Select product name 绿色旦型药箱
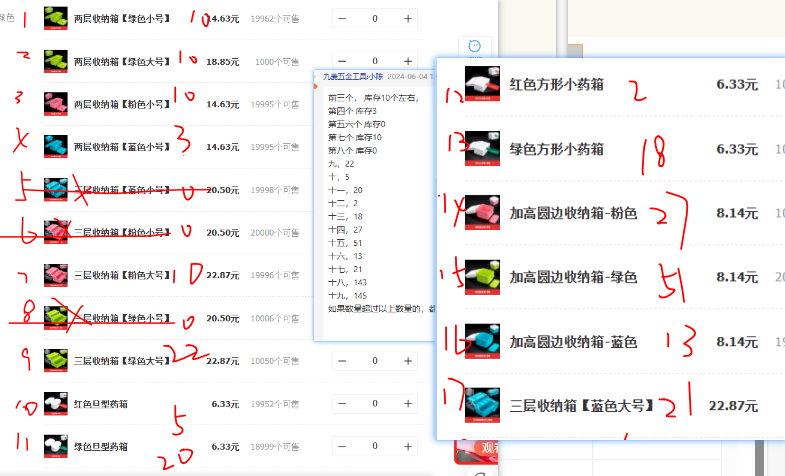This screenshot has height=476, width=785. pyautogui.click(x=101, y=446)
